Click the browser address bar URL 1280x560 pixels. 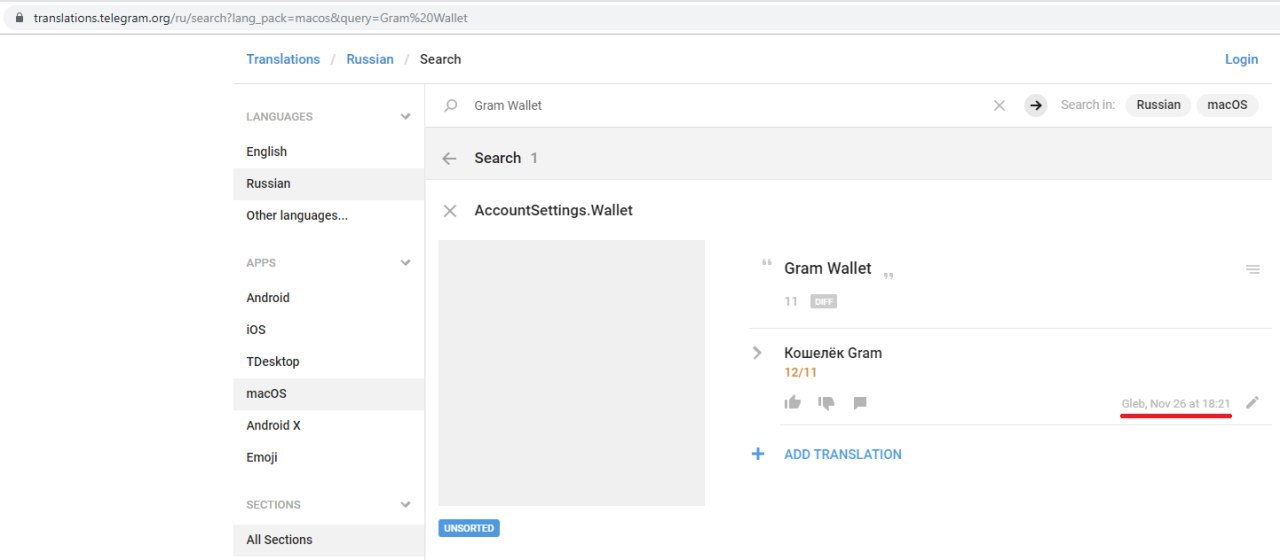(250, 18)
